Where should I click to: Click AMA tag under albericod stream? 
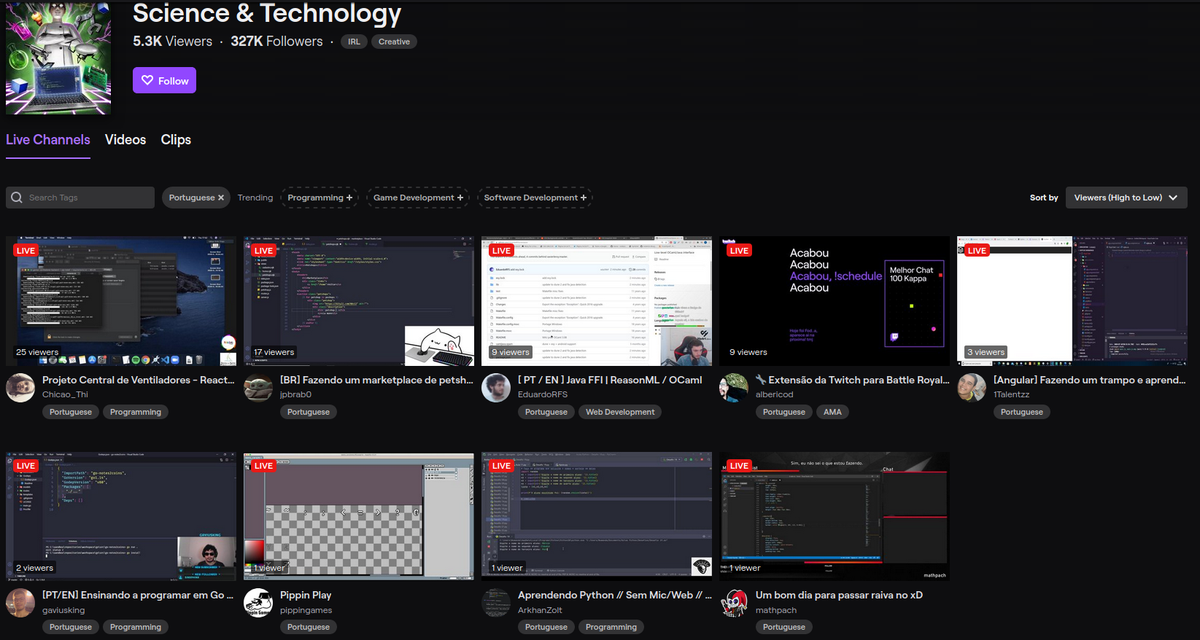click(x=832, y=412)
